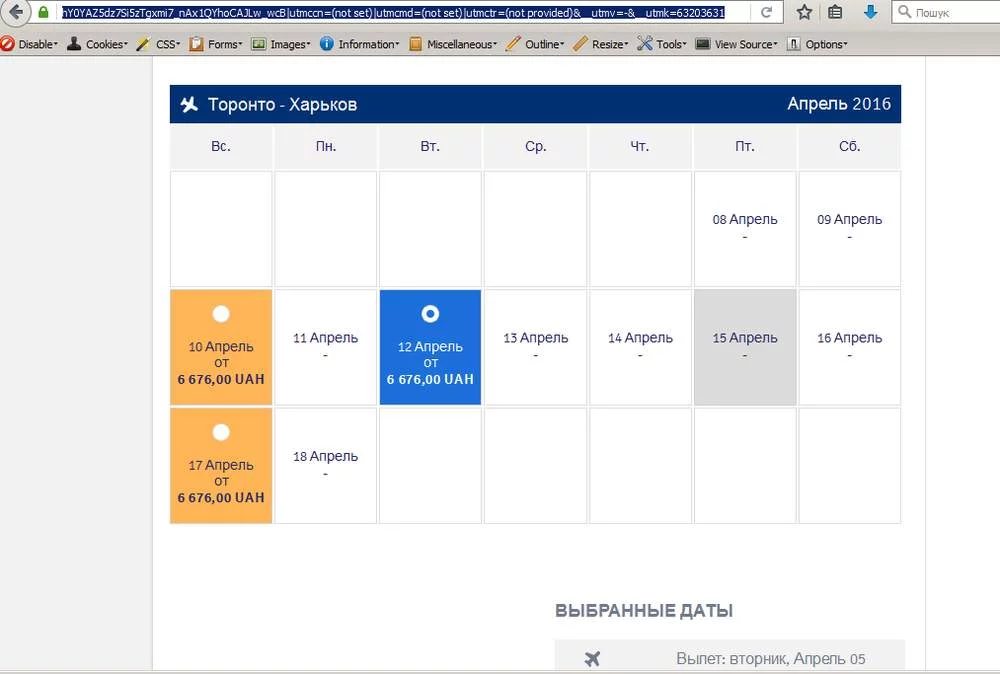Viewport: 1000px width, 674px height.
Task: Open the Information dropdown menu
Action: point(360,44)
